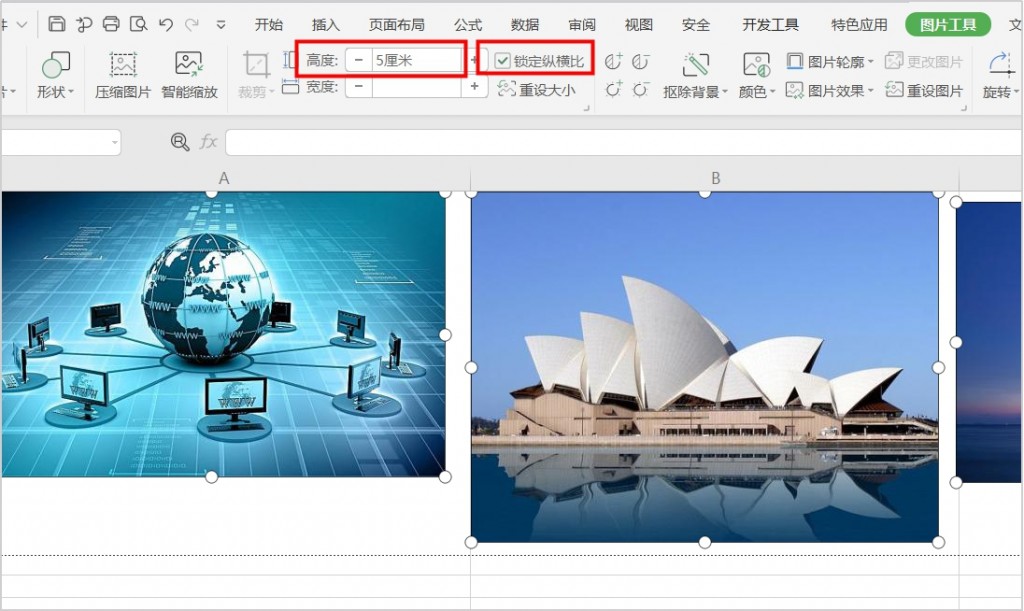The height and width of the screenshot is (611, 1024).
Task: Click the Rotate (旋转) icon
Action: 1000,65
